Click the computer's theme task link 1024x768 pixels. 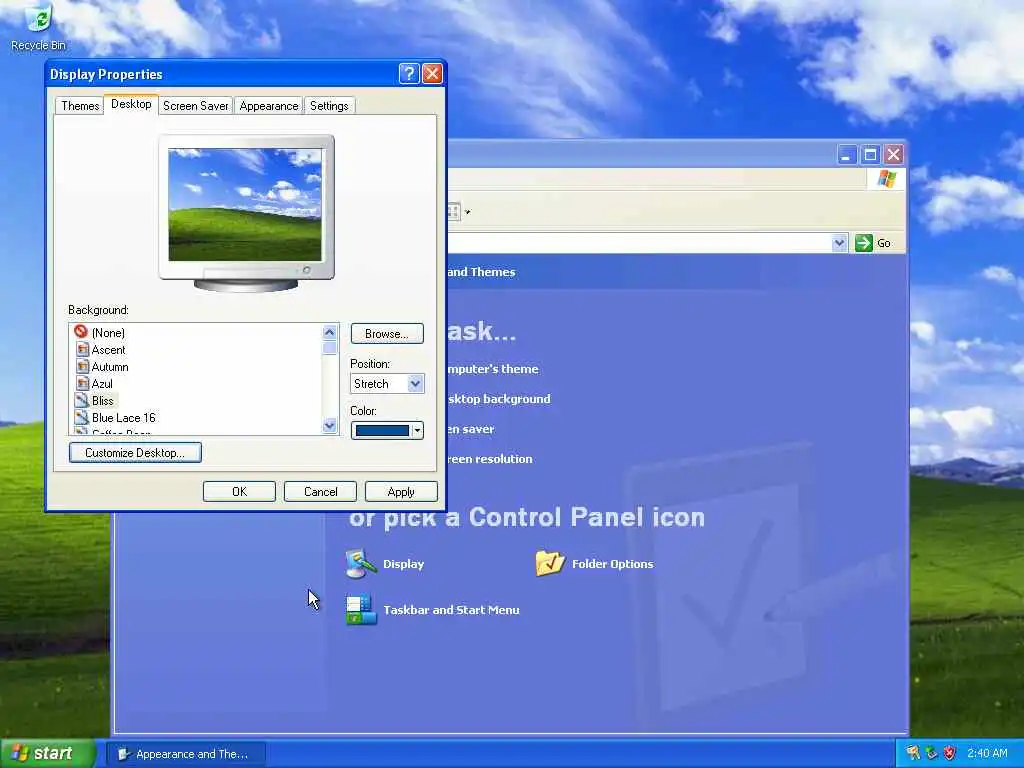click(x=493, y=369)
